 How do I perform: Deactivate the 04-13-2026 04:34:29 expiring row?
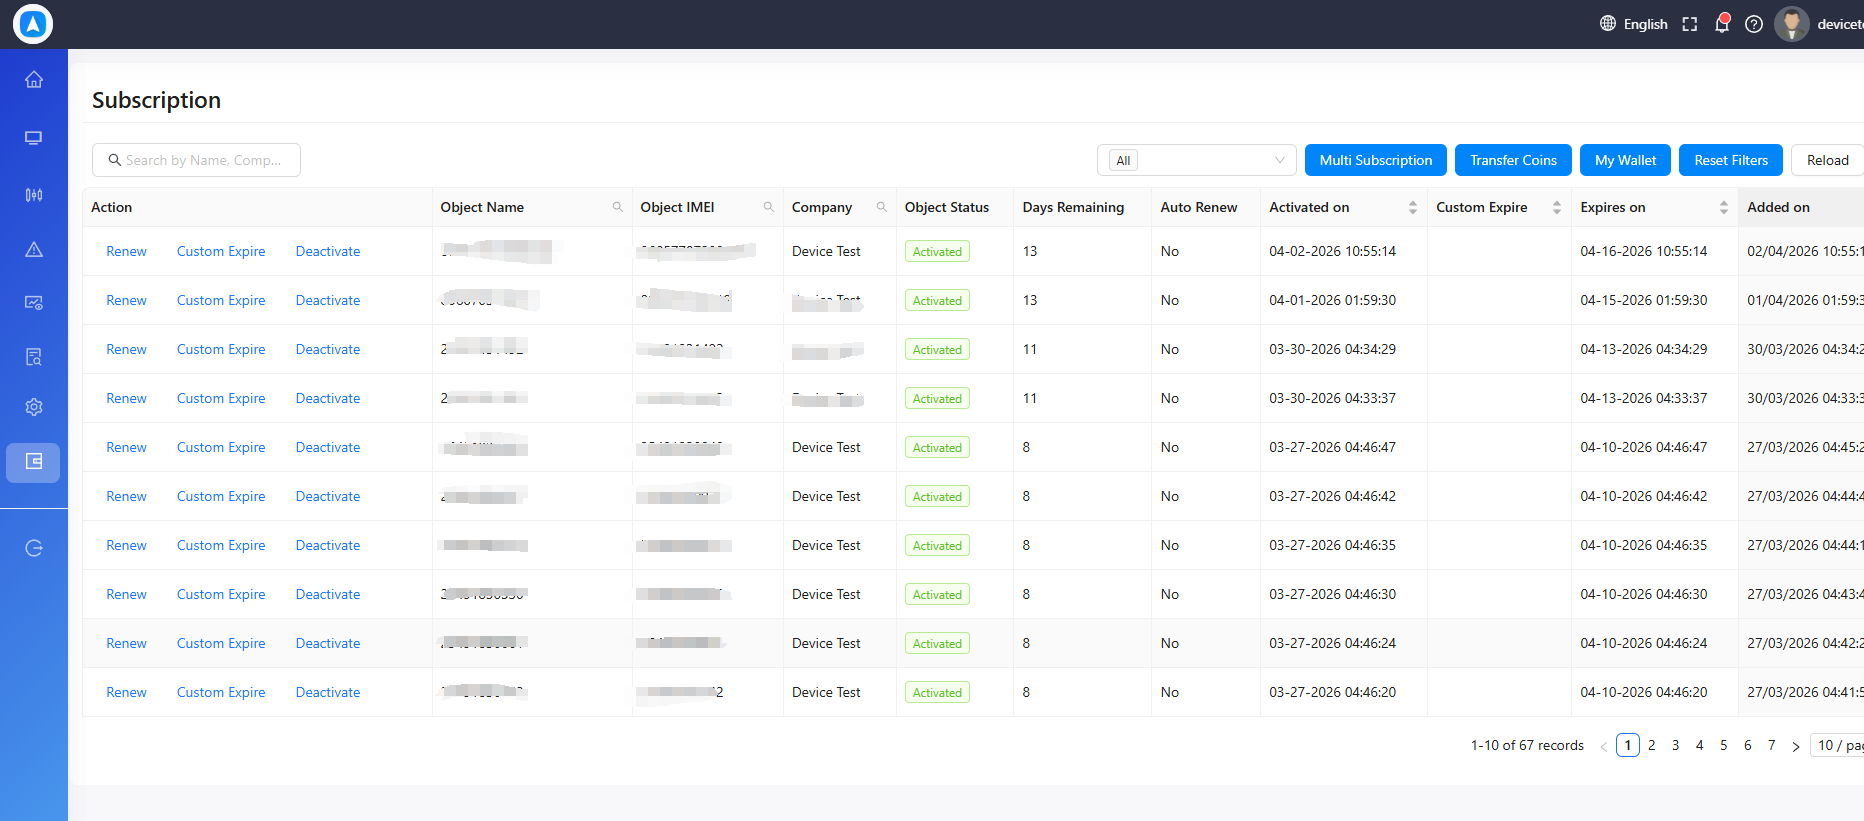coord(328,349)
